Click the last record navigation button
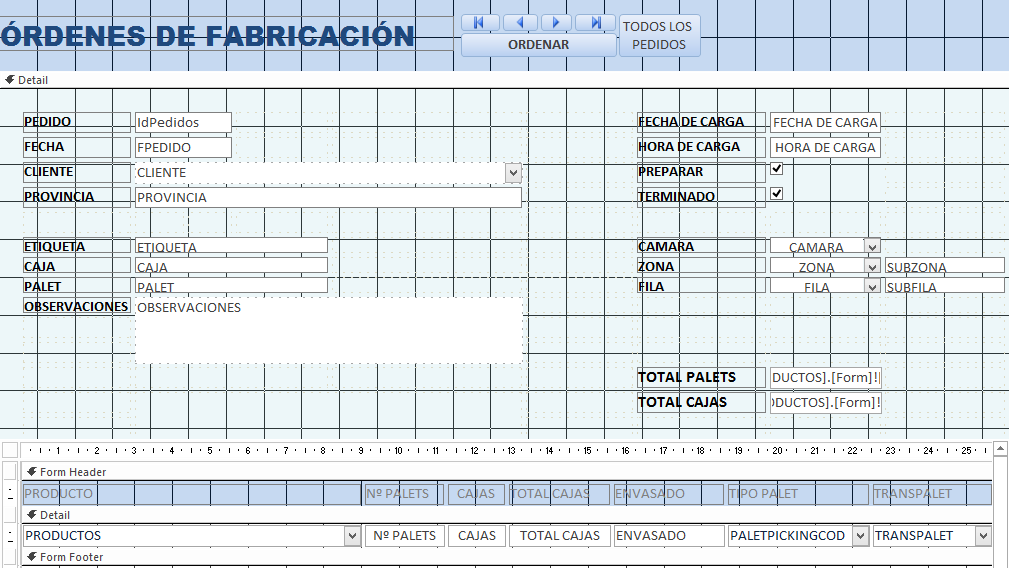 596,22
